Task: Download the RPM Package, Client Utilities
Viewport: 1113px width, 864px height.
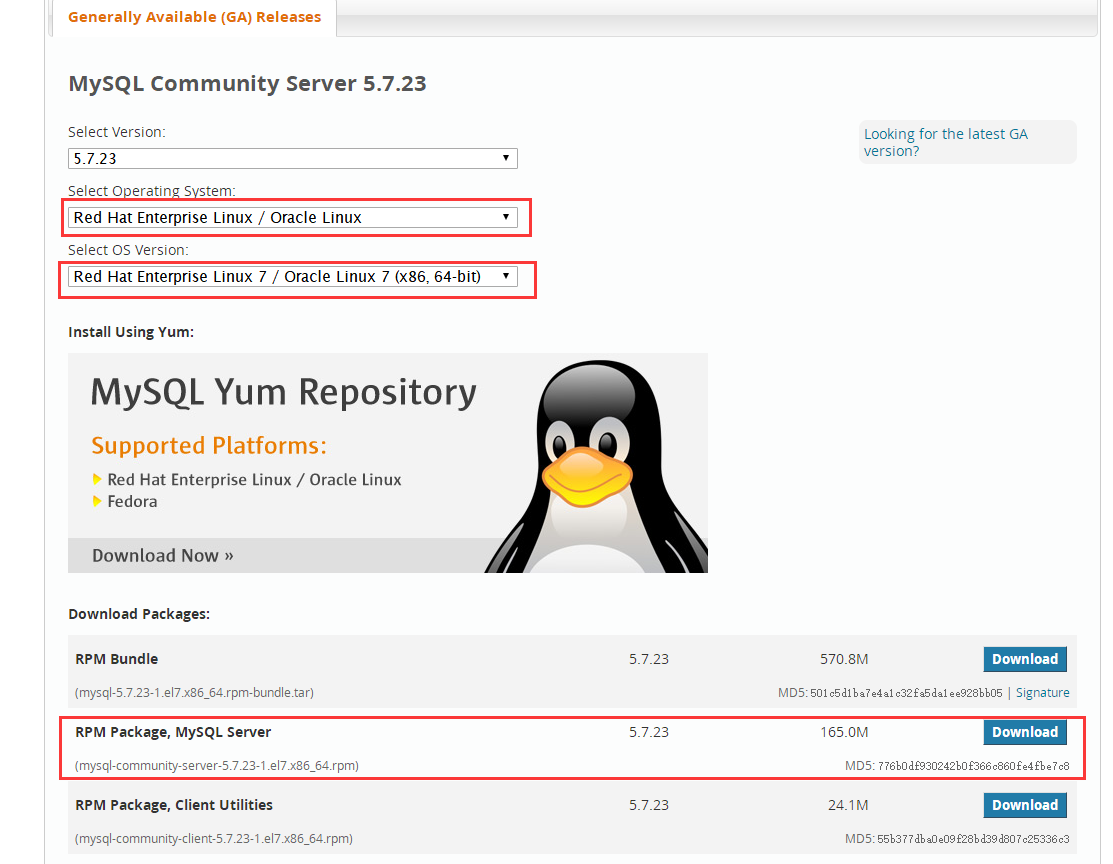Action: click(1024, 805)
